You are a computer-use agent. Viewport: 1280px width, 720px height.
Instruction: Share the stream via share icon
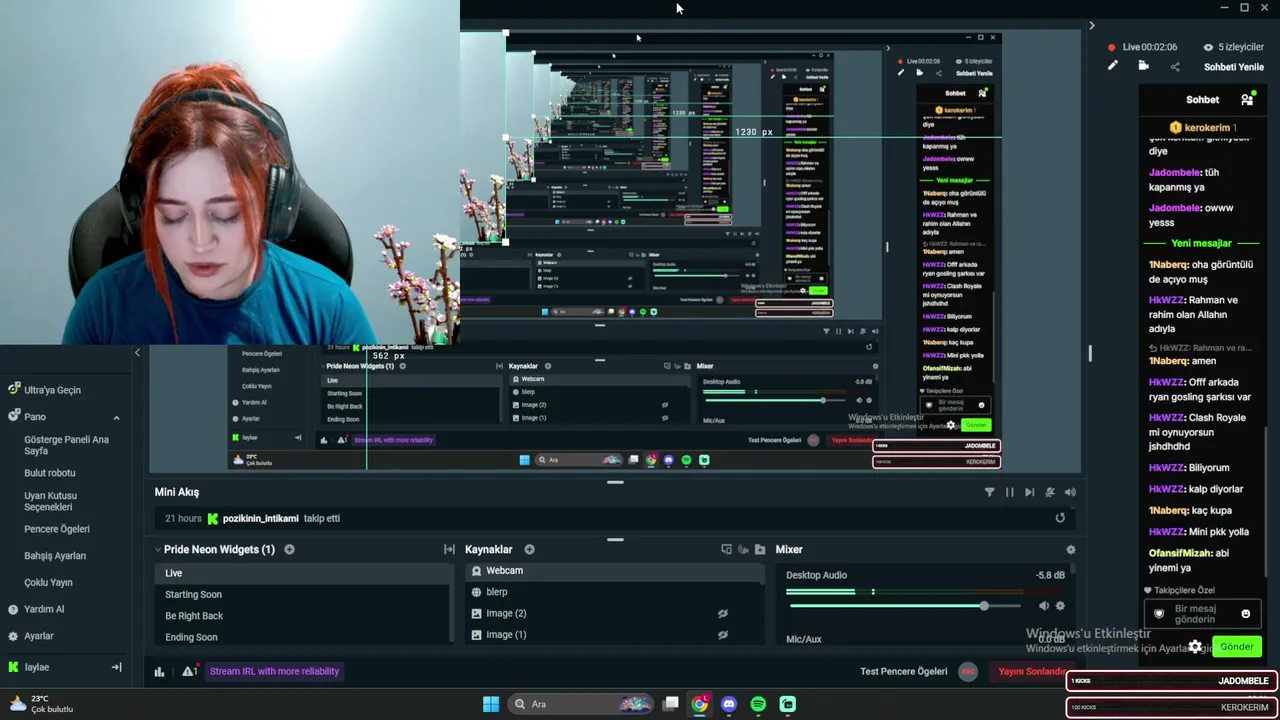tap(1174, 66)
